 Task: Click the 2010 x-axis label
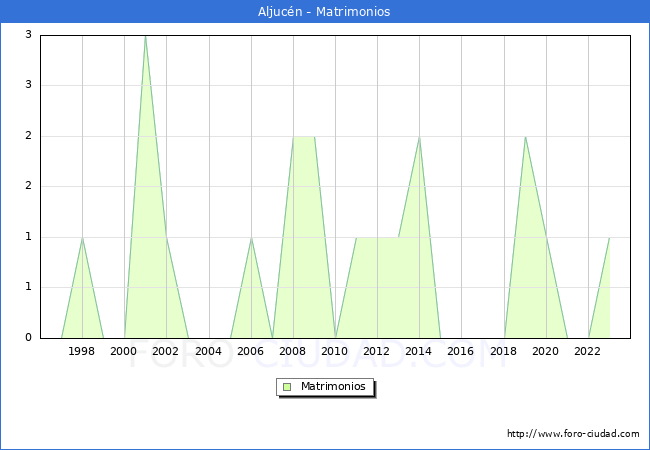(x=335, y=351)
